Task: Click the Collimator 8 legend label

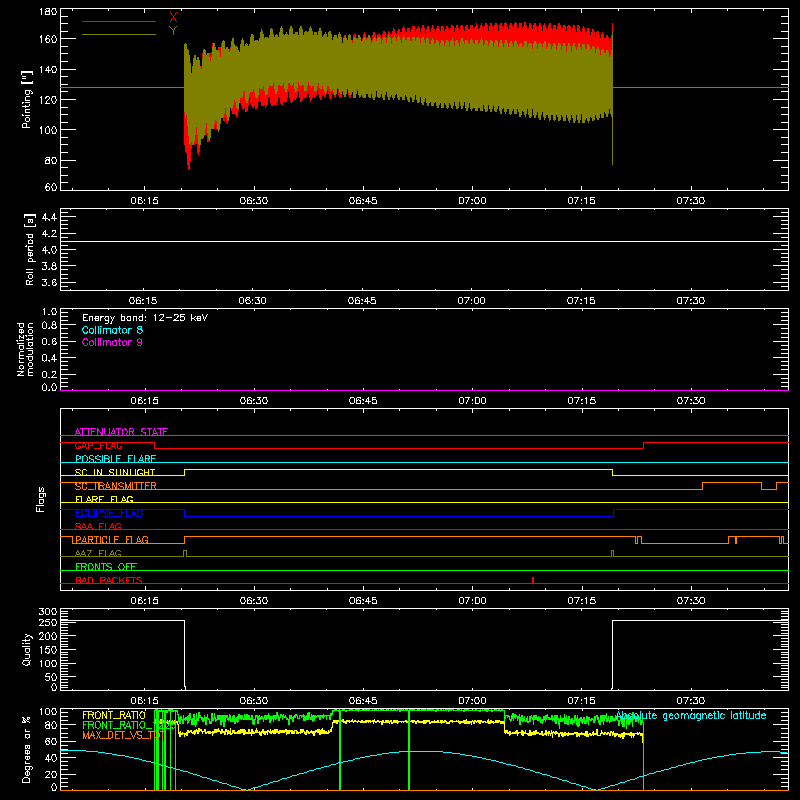Action: click(112, 330)
